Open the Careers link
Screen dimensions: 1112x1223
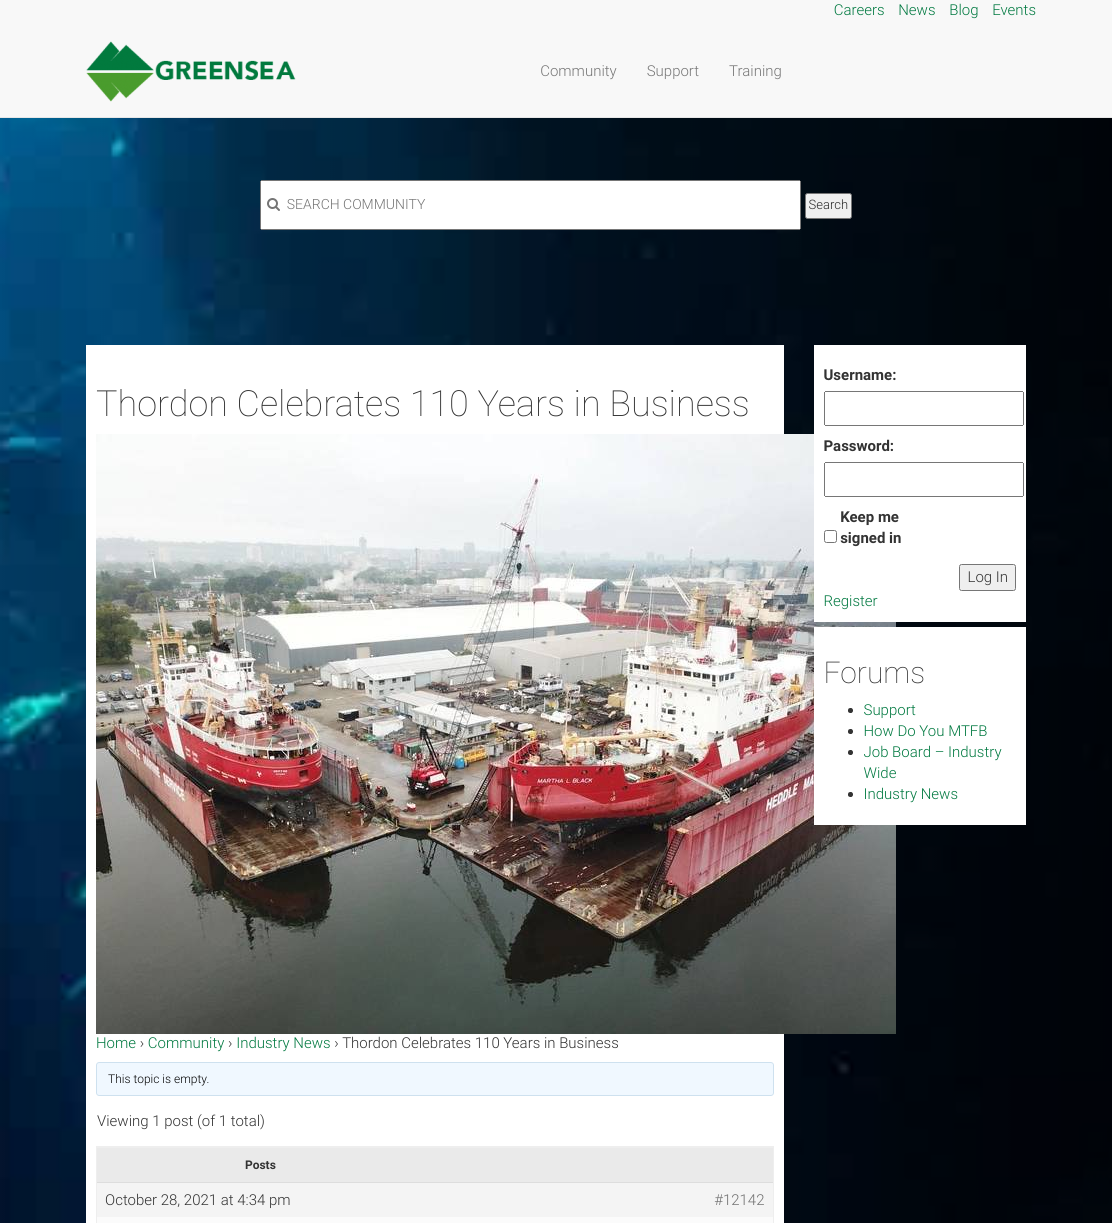click(859, 10)
